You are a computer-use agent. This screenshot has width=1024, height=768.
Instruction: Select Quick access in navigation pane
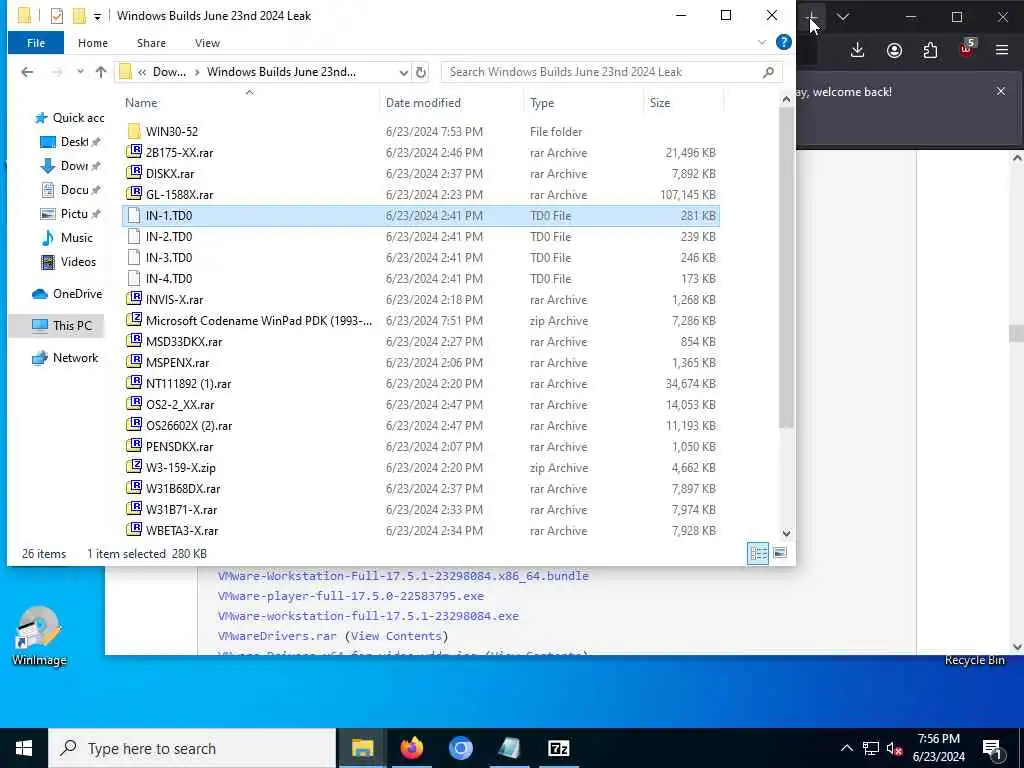(x=69, y=118)
